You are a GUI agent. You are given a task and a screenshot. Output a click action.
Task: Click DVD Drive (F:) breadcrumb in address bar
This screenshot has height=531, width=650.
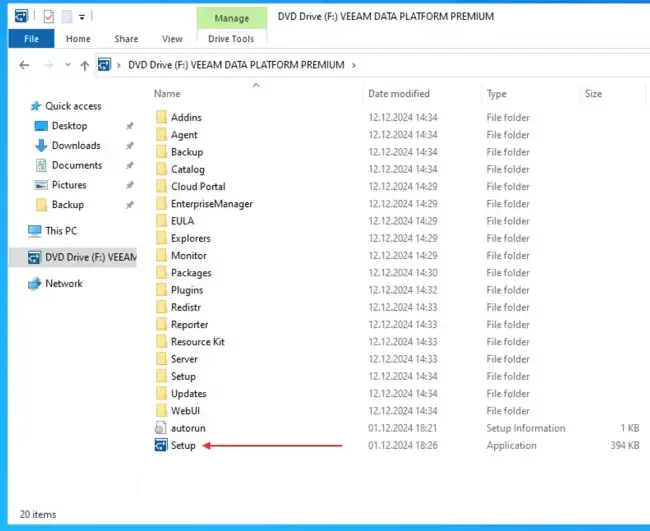pyautogui.click(x=236, y=65)
